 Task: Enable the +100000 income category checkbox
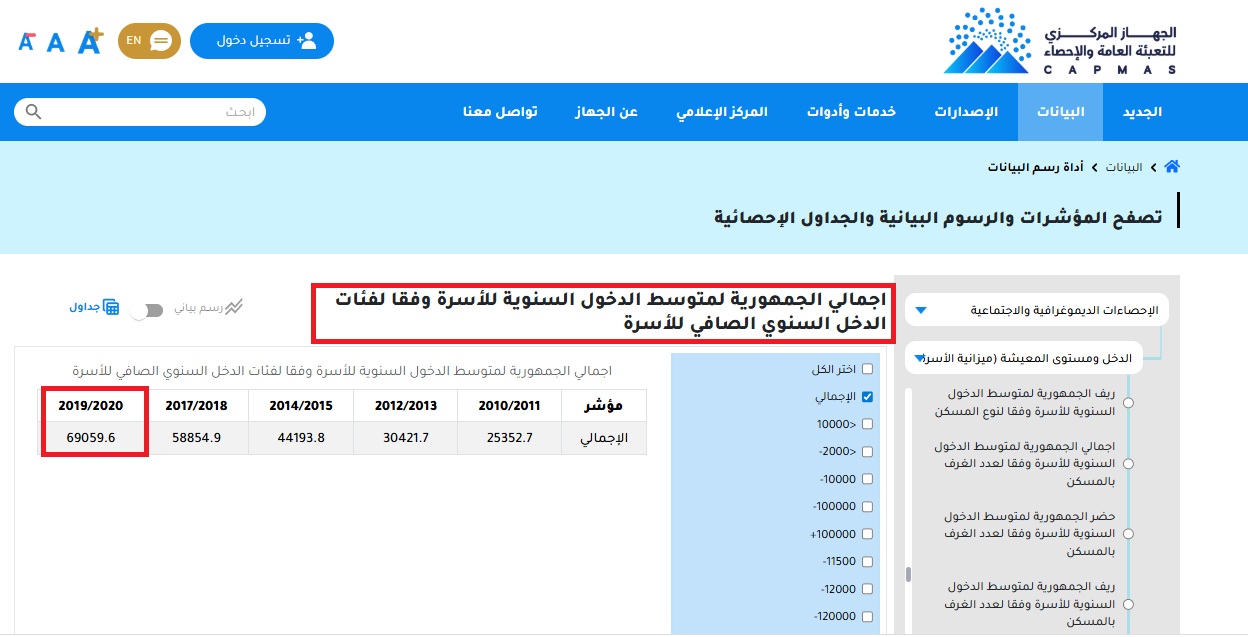[x=867, y=534]
